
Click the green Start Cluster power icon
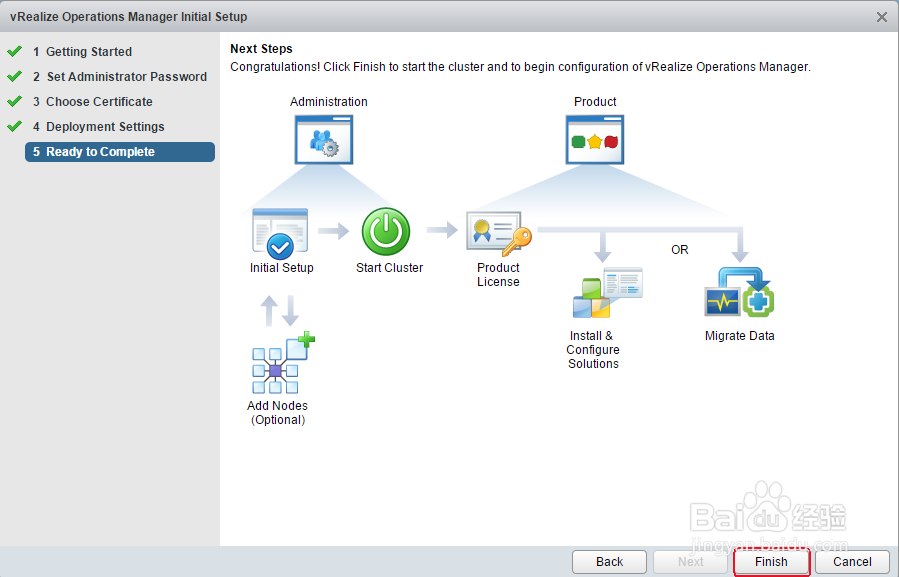click(x=386, y=232)
